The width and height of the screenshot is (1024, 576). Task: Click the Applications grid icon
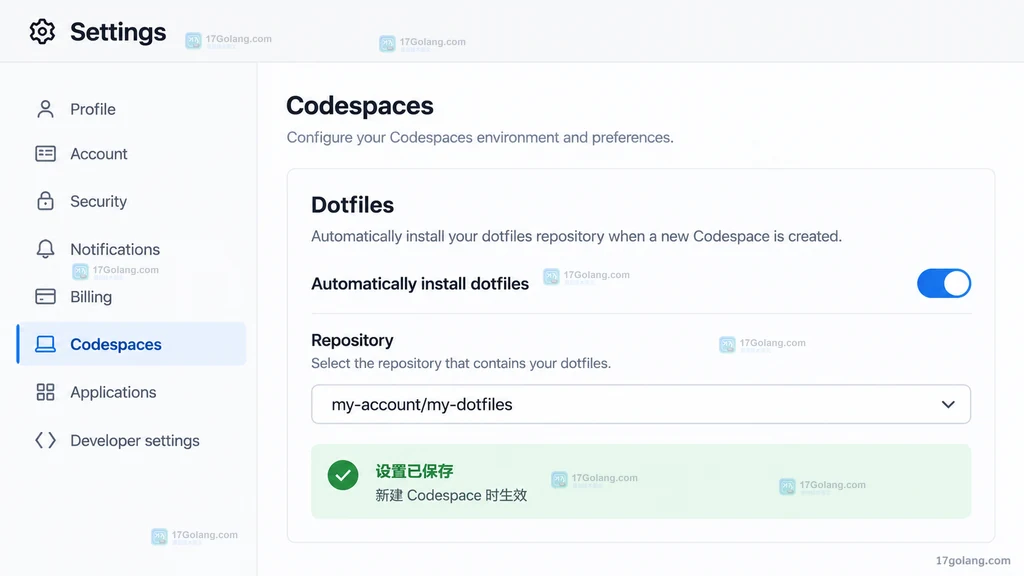tap(45, 392)
